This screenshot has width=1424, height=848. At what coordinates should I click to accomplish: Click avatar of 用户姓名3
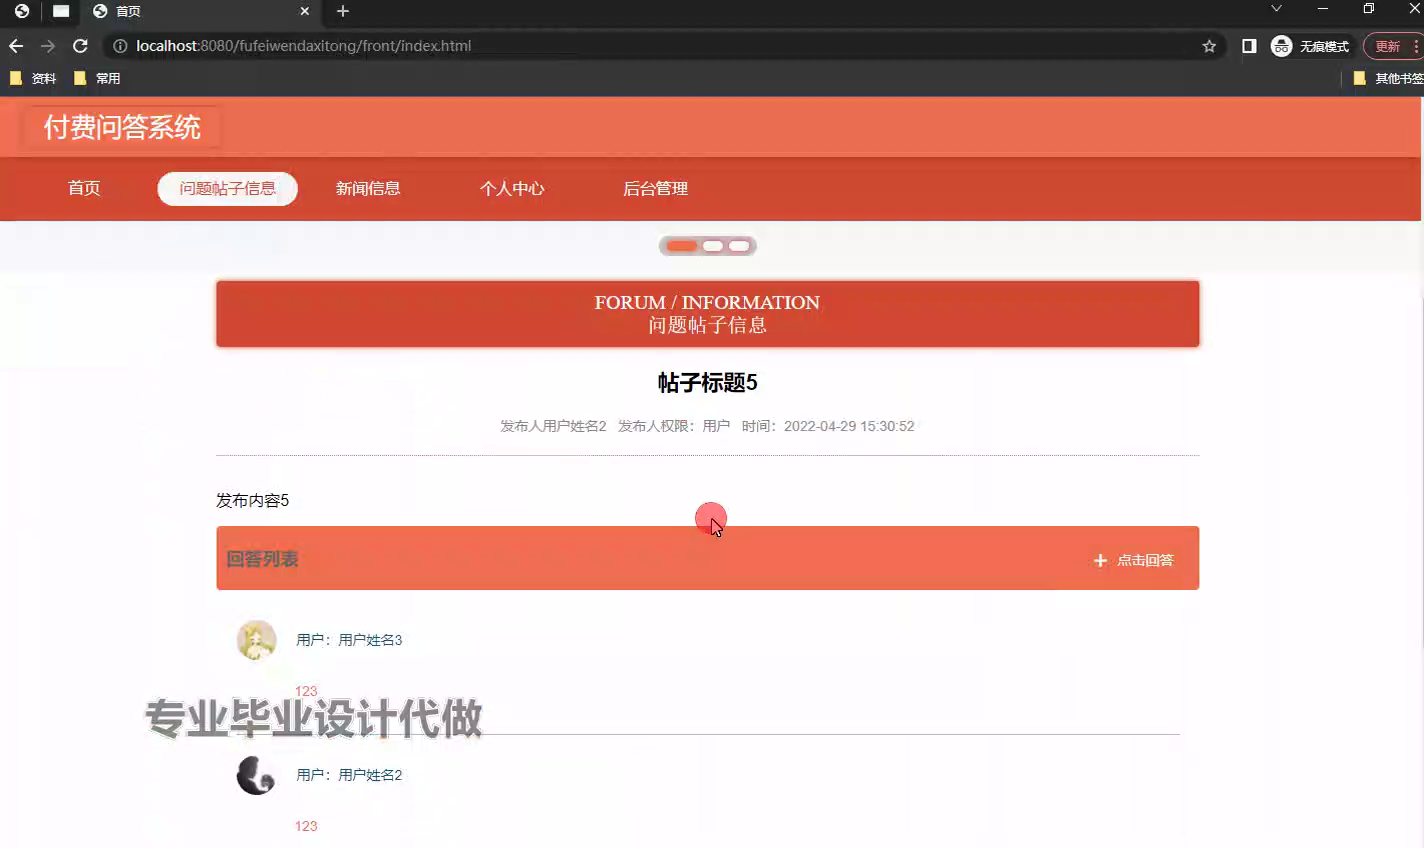[256, 640]
